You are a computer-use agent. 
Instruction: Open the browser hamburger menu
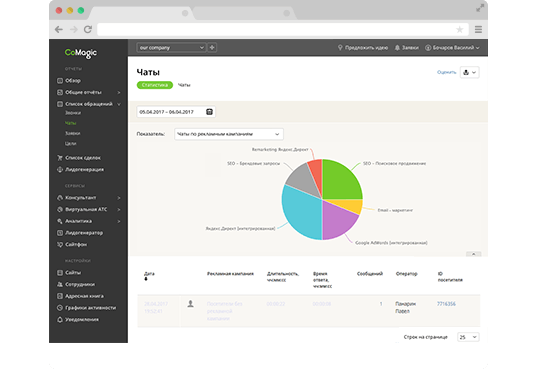(478, 29)
